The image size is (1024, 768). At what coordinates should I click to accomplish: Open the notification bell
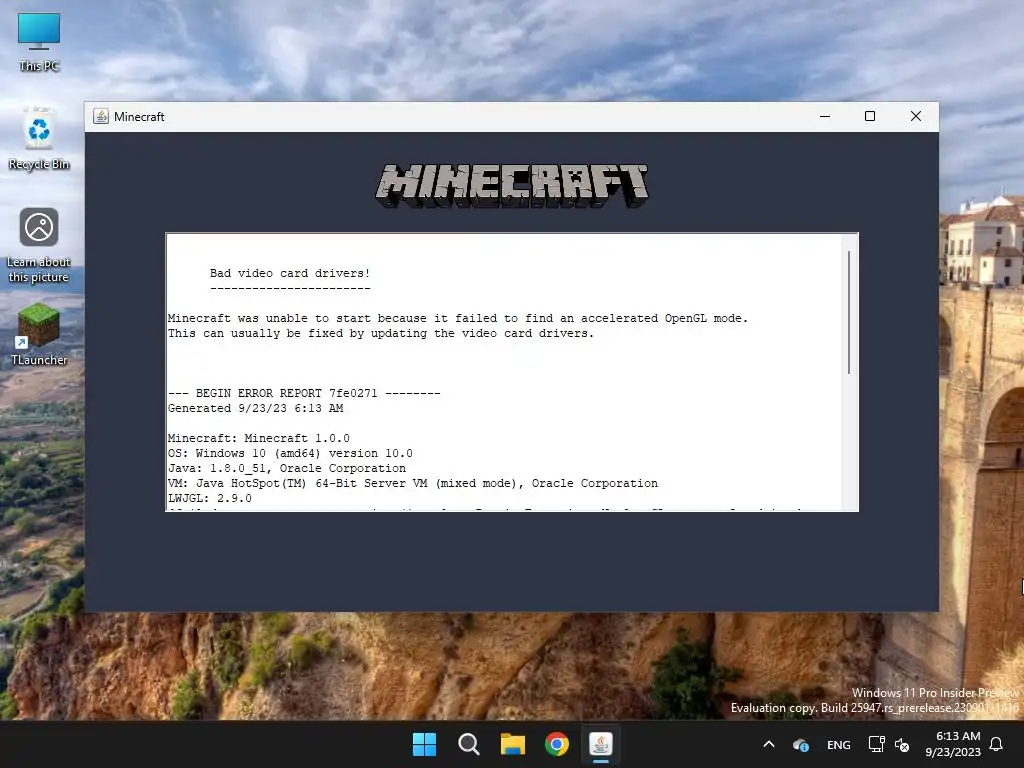coord(996,744)
